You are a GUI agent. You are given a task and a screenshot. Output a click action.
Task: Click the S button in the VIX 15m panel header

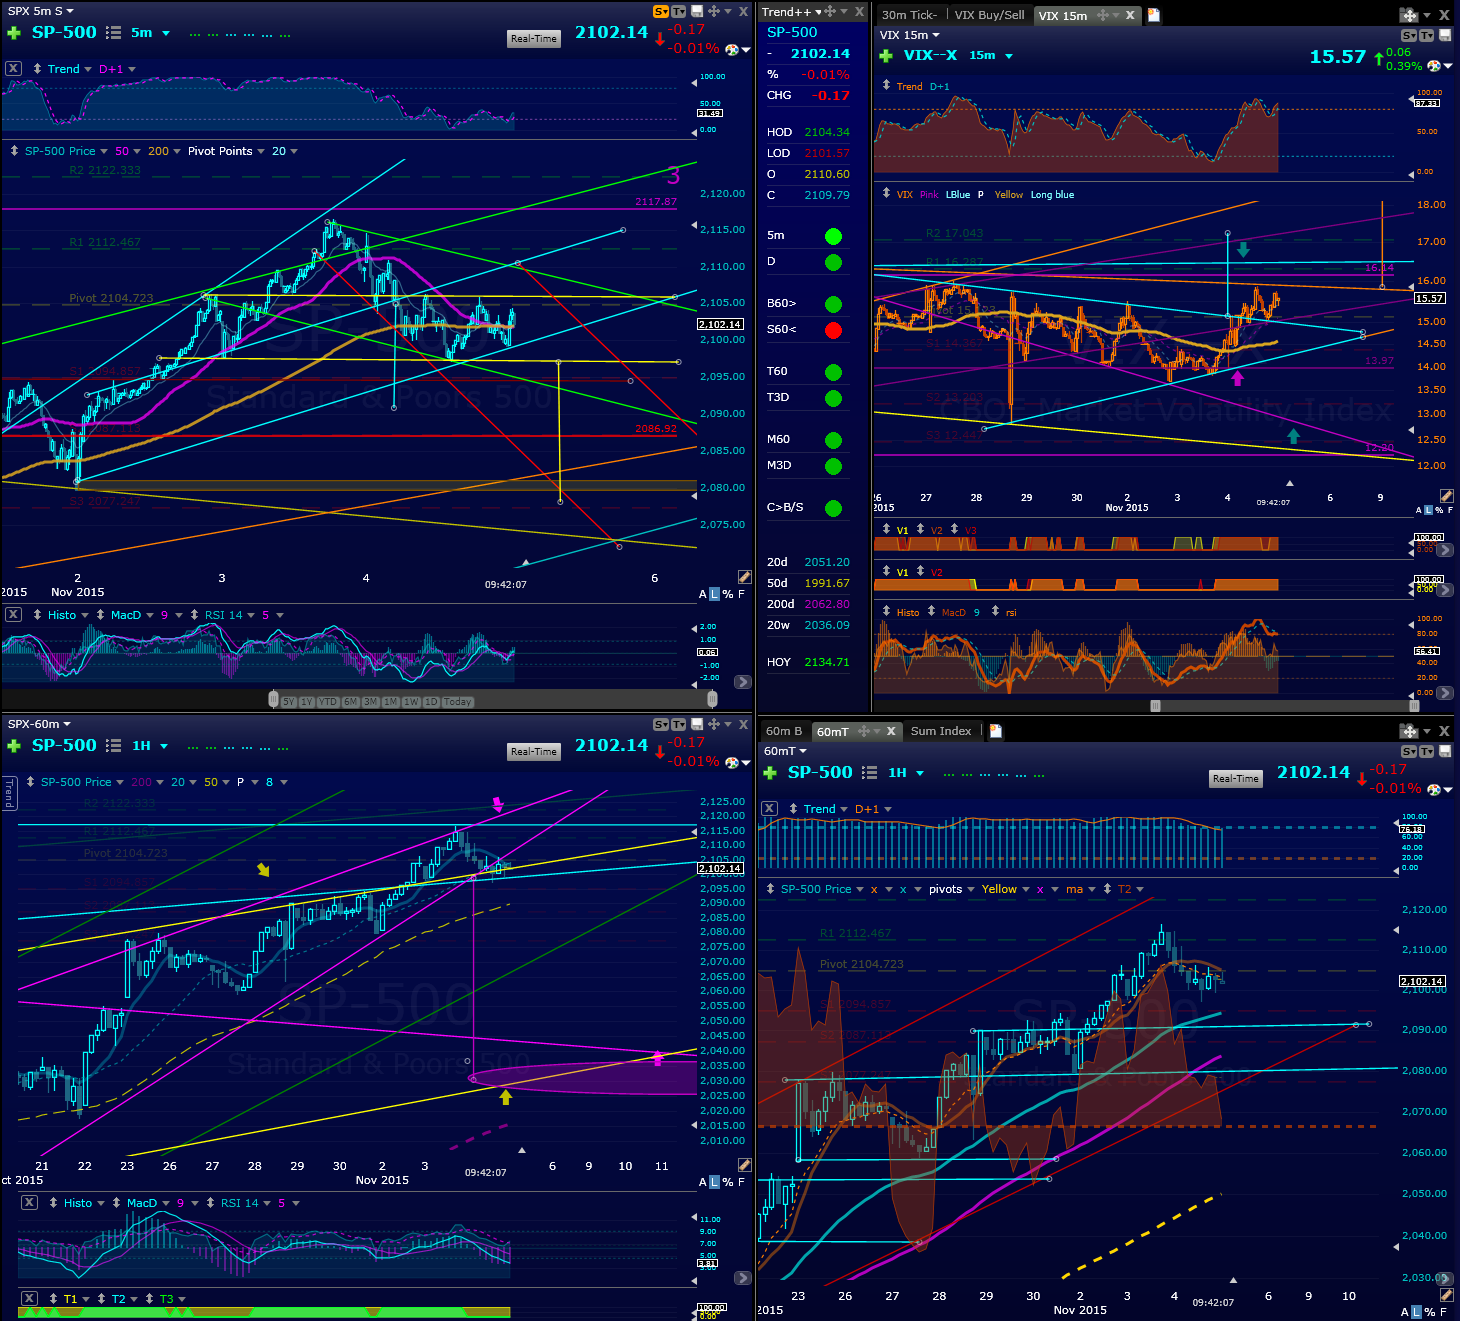[x=1409, y=35]
